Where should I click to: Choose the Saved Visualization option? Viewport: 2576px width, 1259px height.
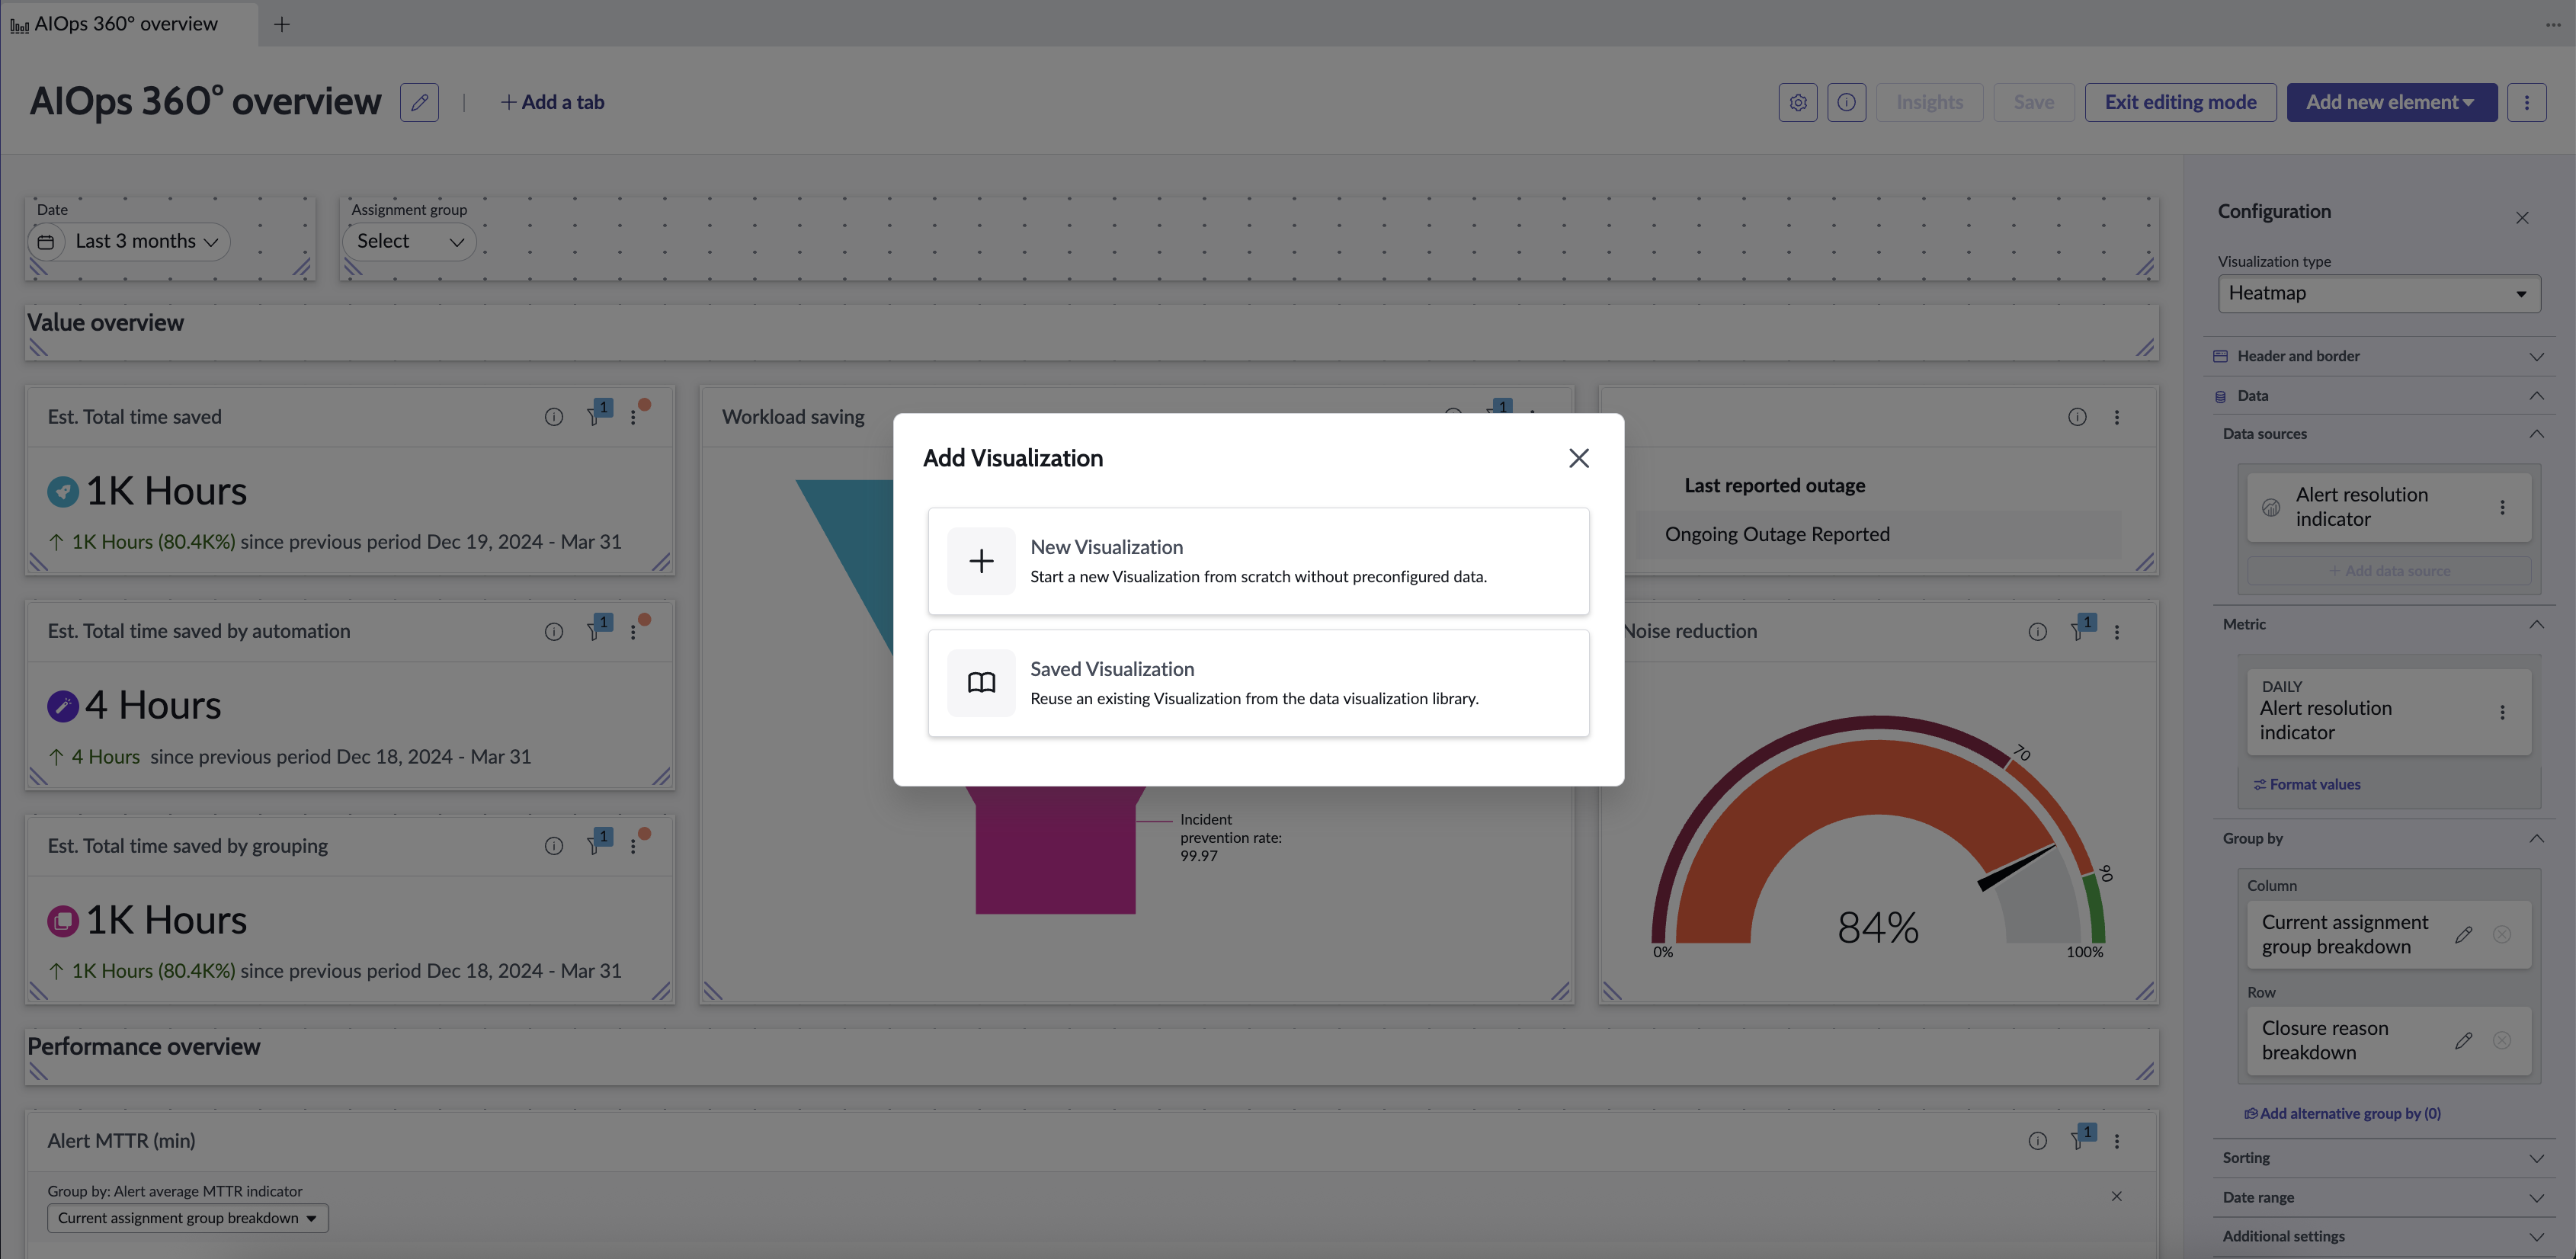click(1258, 683)
